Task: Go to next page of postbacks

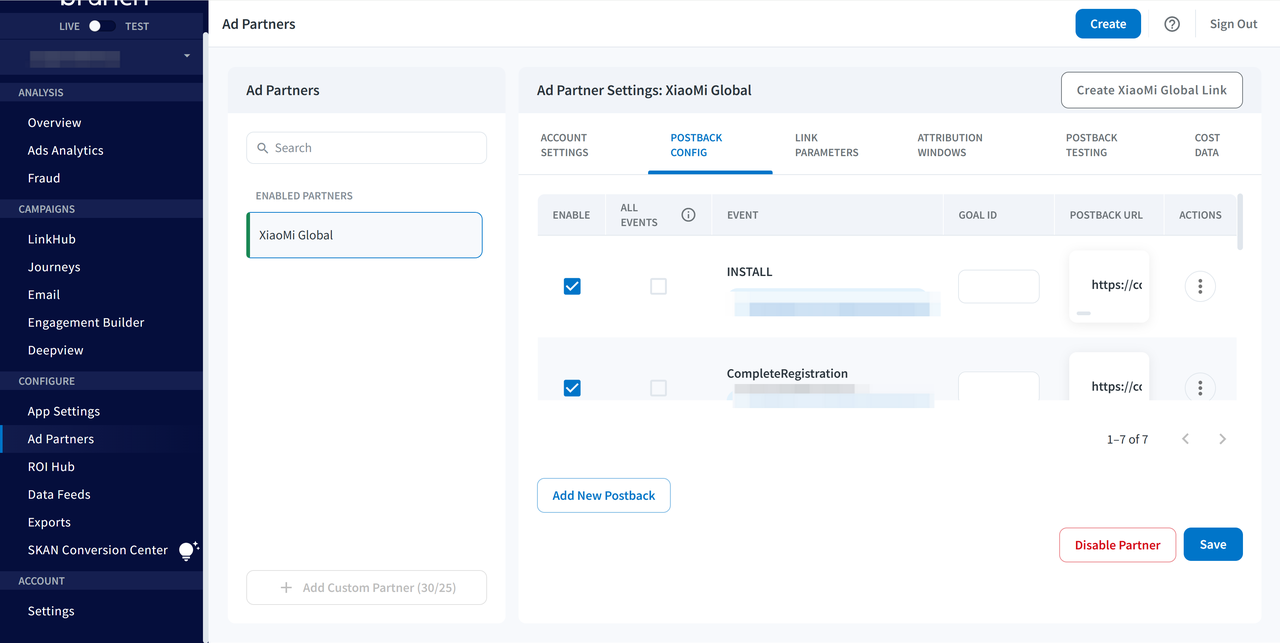Action: [x=1222, y=439]
